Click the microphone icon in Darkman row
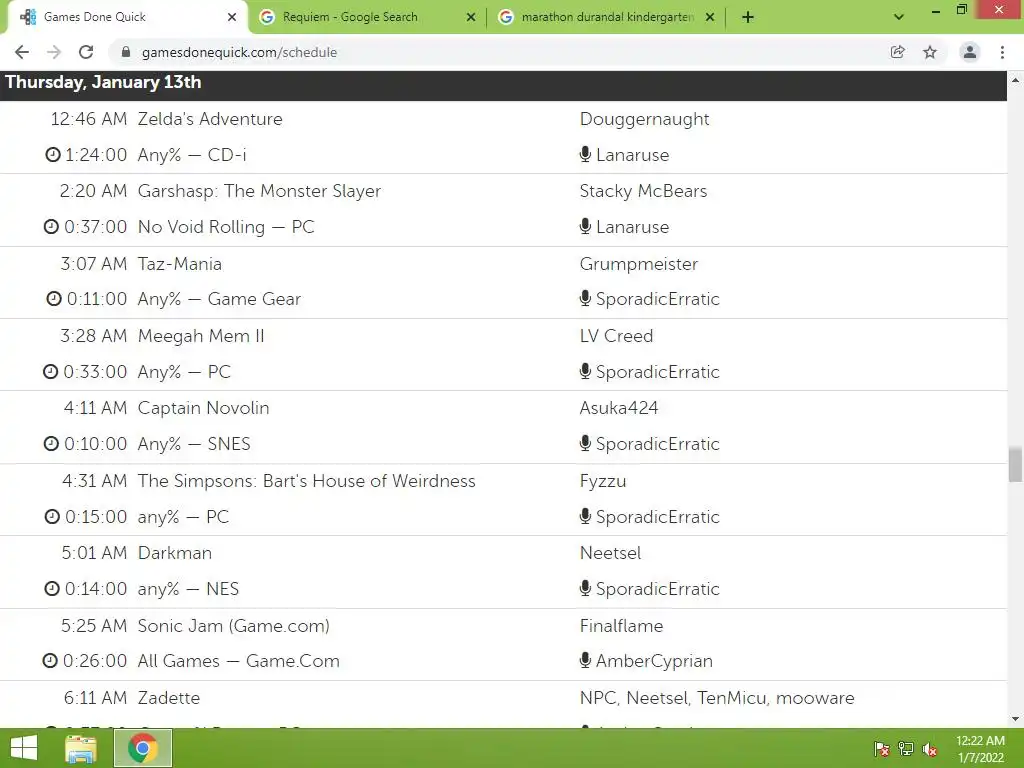Image resolution: width=1024 pixels, height=768 pixels. [586, 588]
